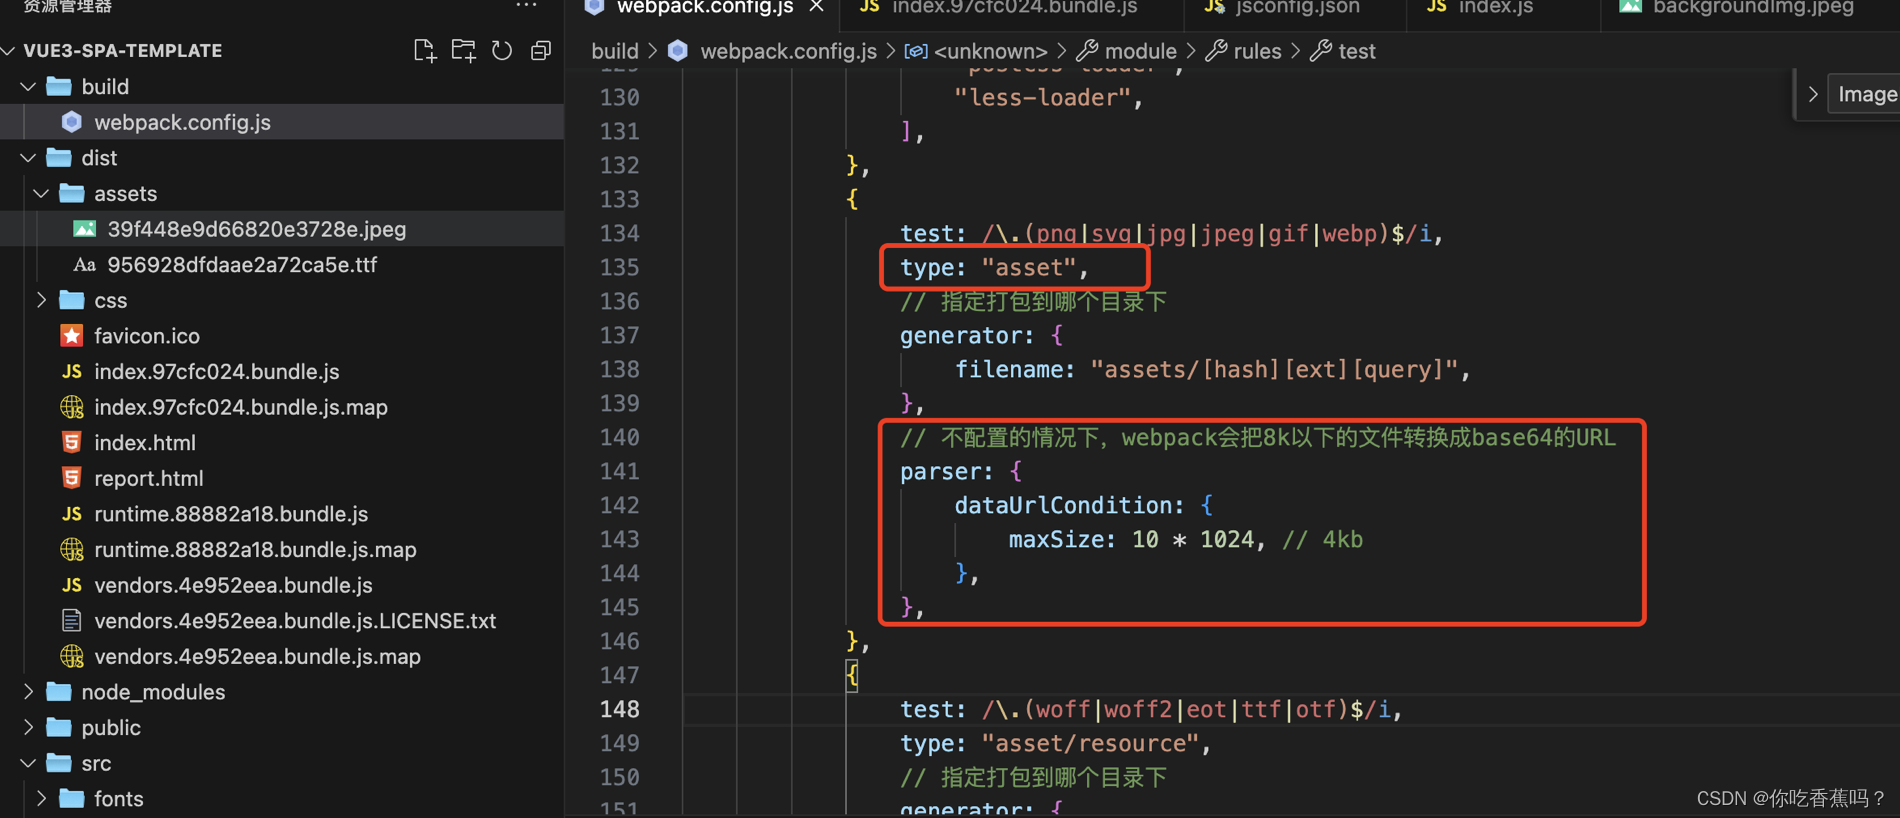The width and height of the screenshot is (1900, 818).
Task: Select 39f448e9d66820e3728e.jpeg in the tree
Action: coord(282,229)
